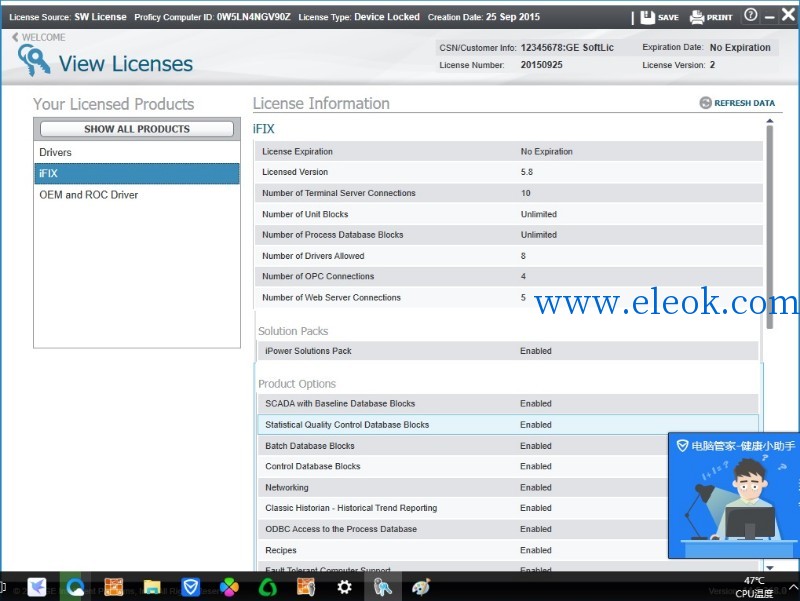Go back via the WELCOME arrow
This screenshot has width=800, height=601.
[15, 37]
